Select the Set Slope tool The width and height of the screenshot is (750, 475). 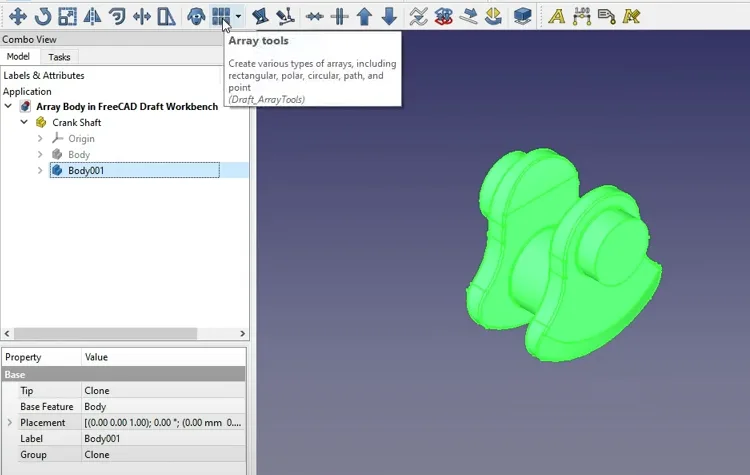click(x=468, y=16)
